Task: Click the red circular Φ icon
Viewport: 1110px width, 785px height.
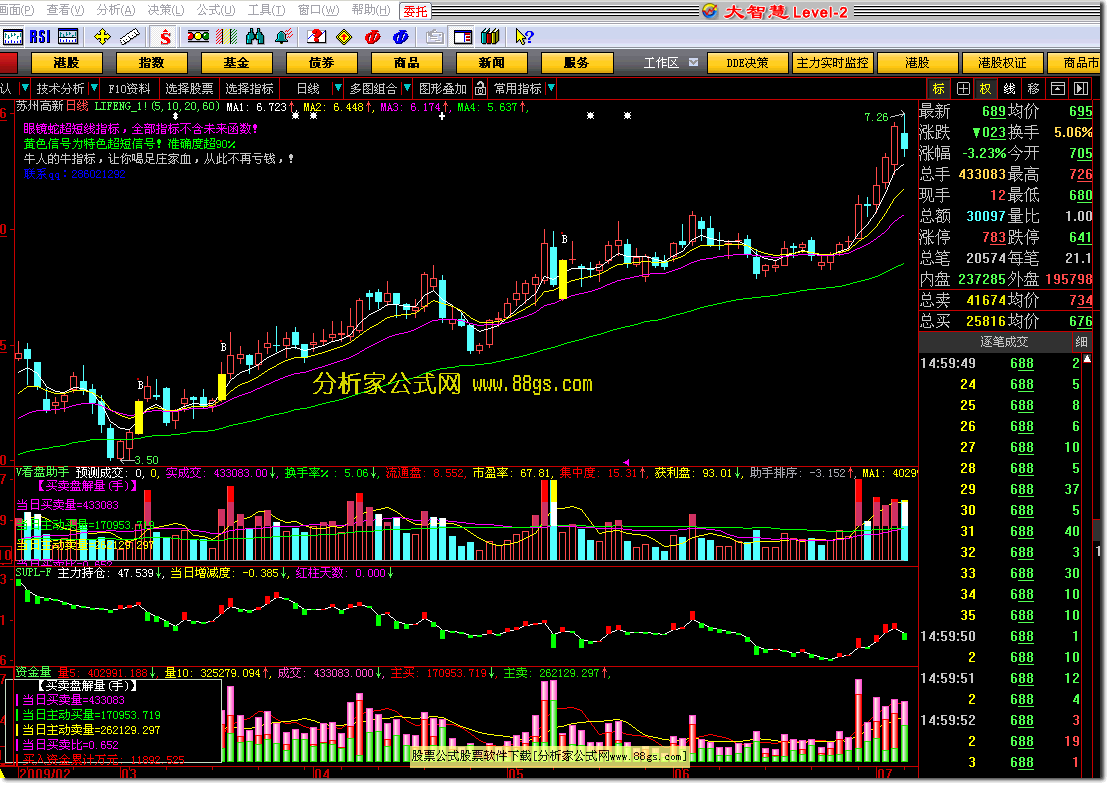Action: click(372, 37)
